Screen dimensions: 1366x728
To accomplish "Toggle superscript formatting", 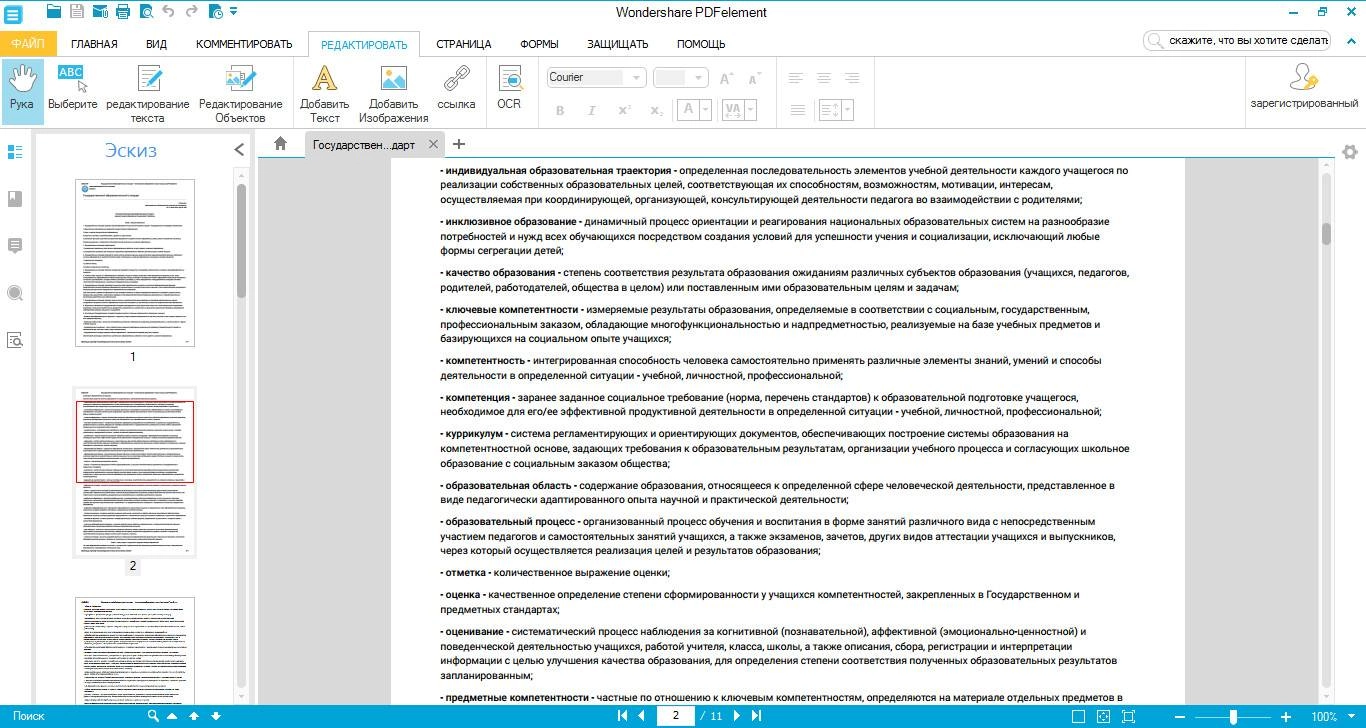I will point(624,110).
